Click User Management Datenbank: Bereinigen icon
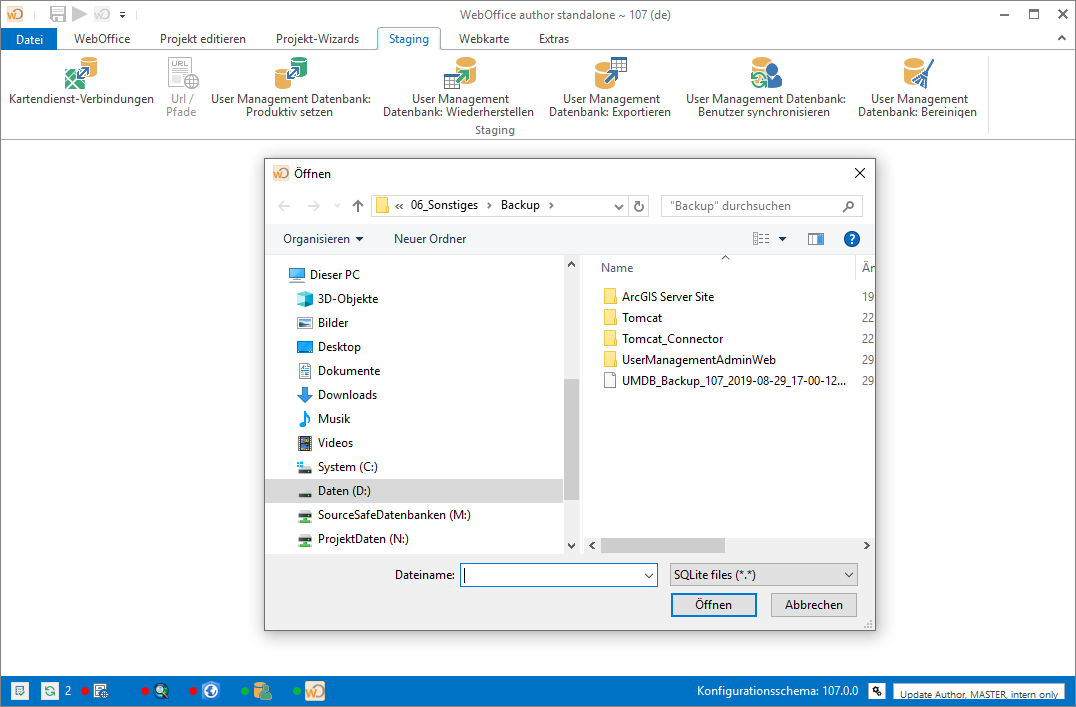 (917, 74)
